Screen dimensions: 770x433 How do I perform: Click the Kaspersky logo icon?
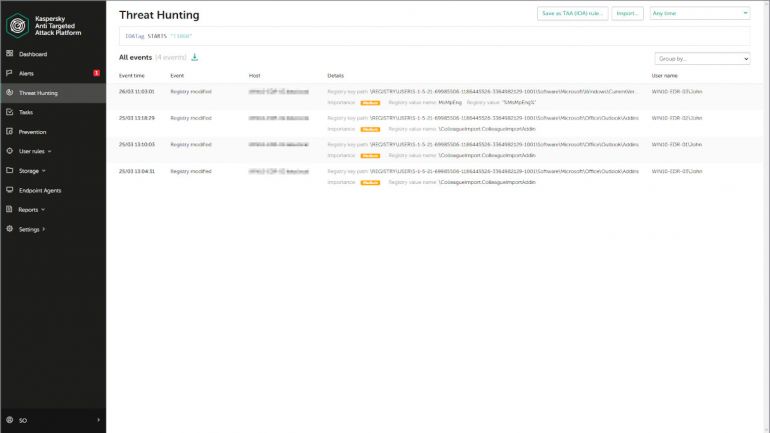tap(16, 24)
